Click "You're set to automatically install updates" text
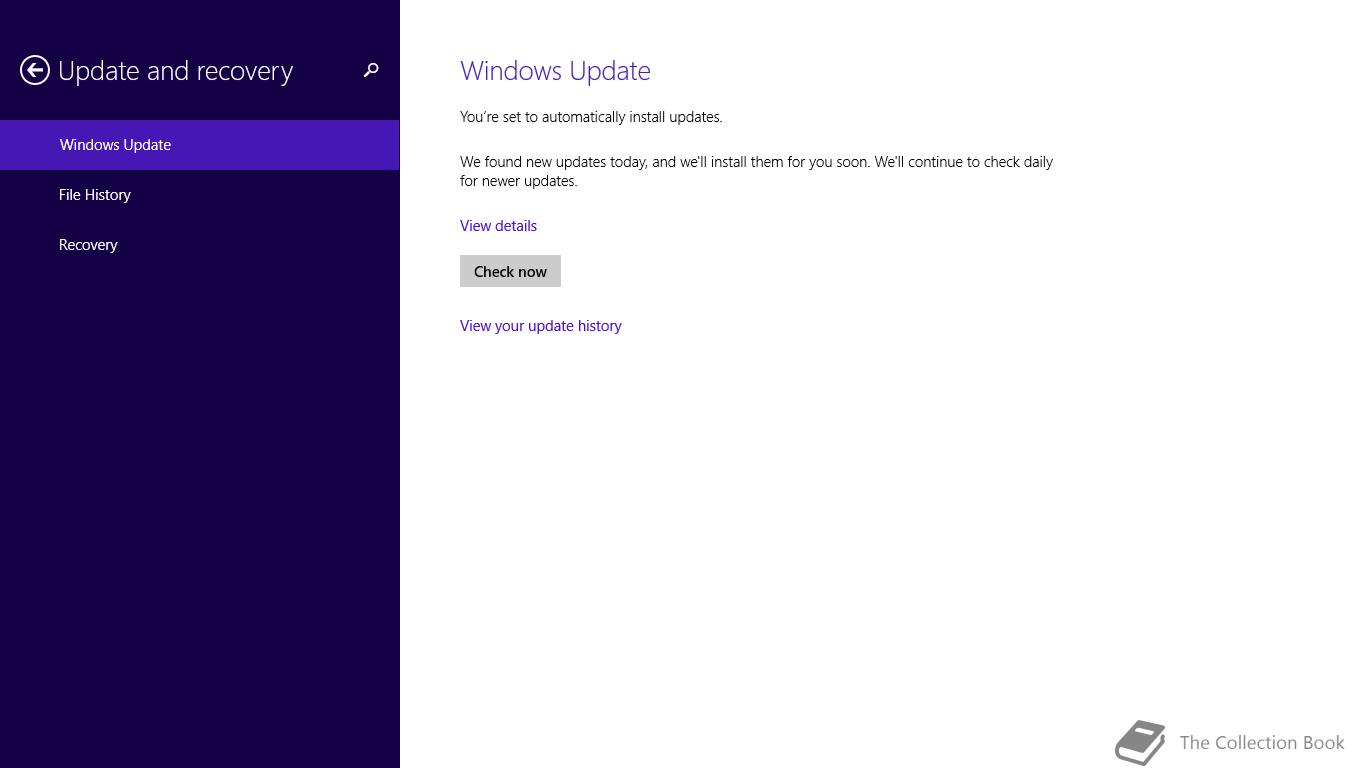1366x768 pixels. tap(591, 117)
